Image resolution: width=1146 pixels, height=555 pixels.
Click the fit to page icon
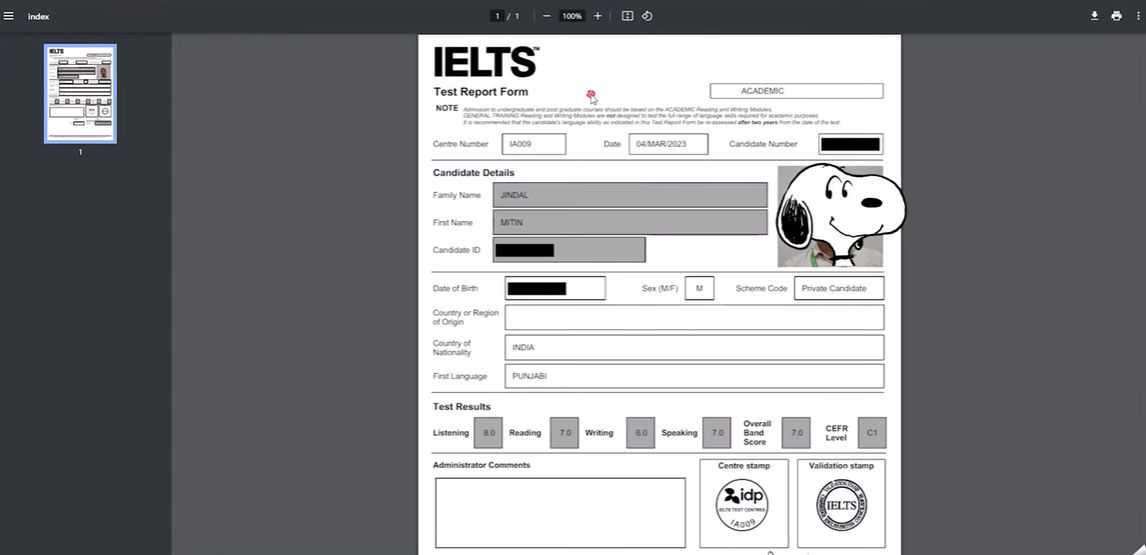627,16
